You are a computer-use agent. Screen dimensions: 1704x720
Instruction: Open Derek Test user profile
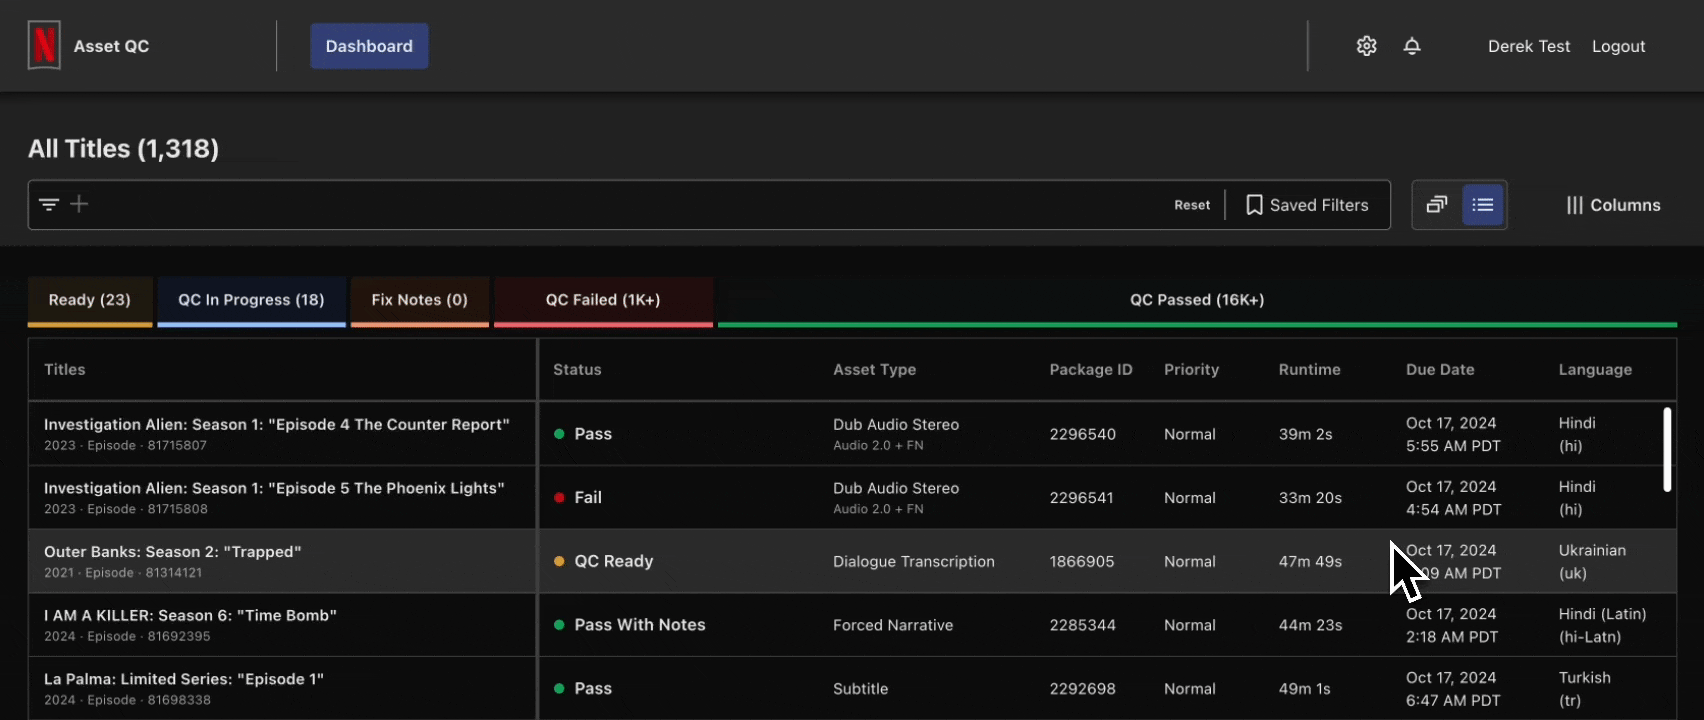(1529, 46)
